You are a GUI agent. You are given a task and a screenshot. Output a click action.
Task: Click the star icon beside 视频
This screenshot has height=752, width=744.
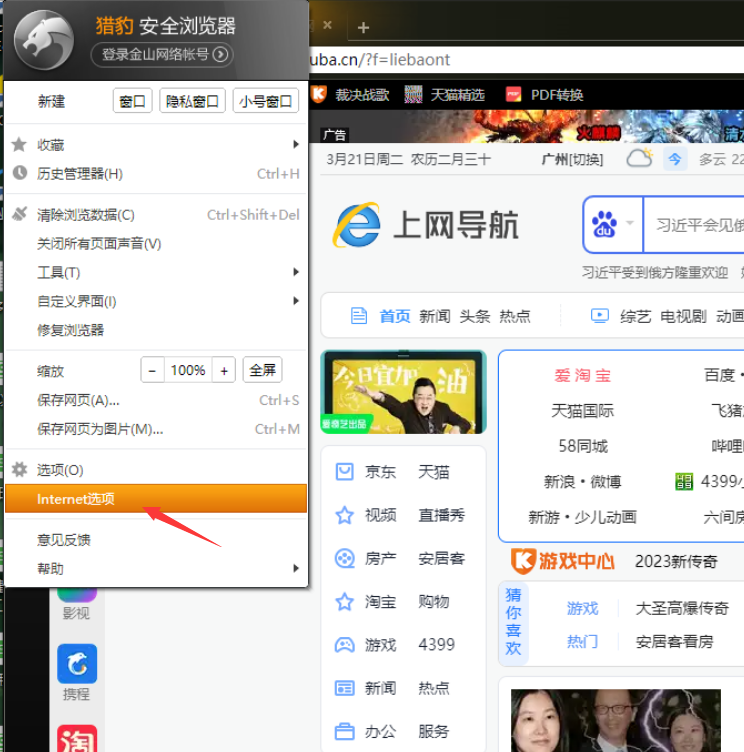344,515
